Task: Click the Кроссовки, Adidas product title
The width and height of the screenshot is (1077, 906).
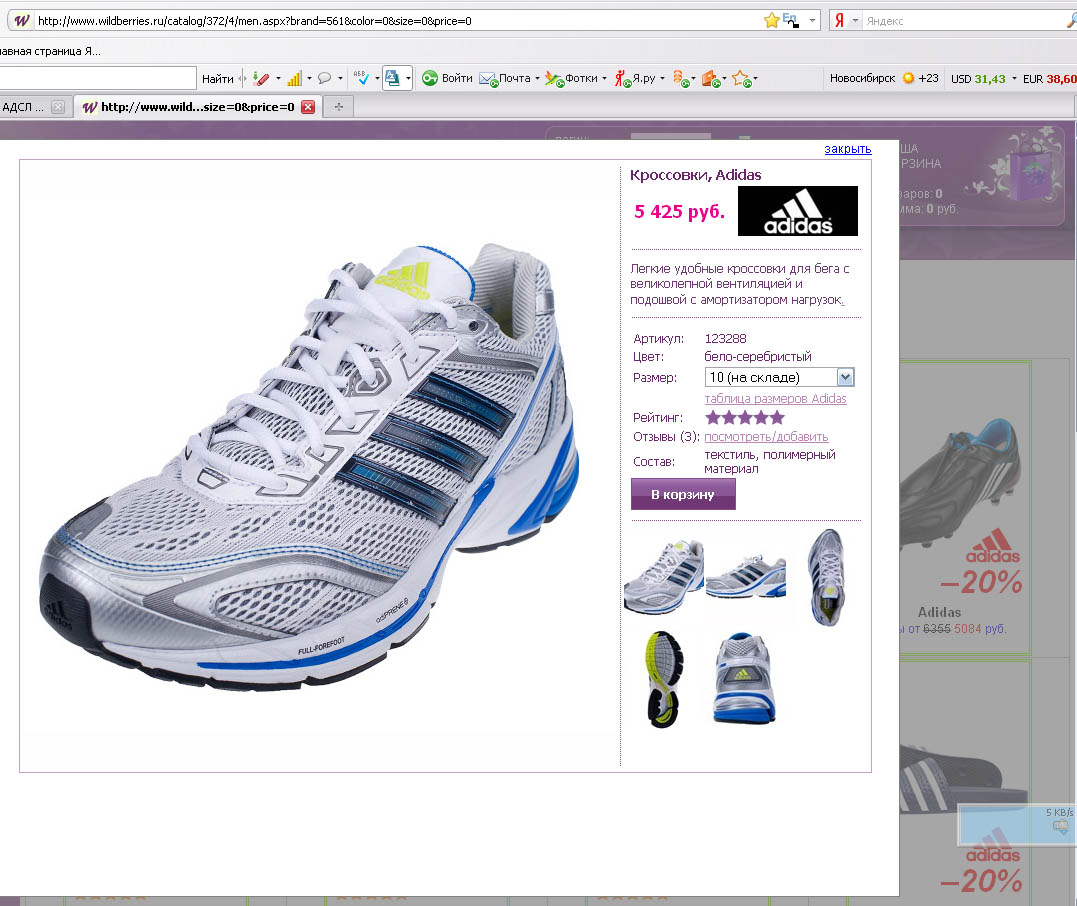Action: click(x=696, y=175)
